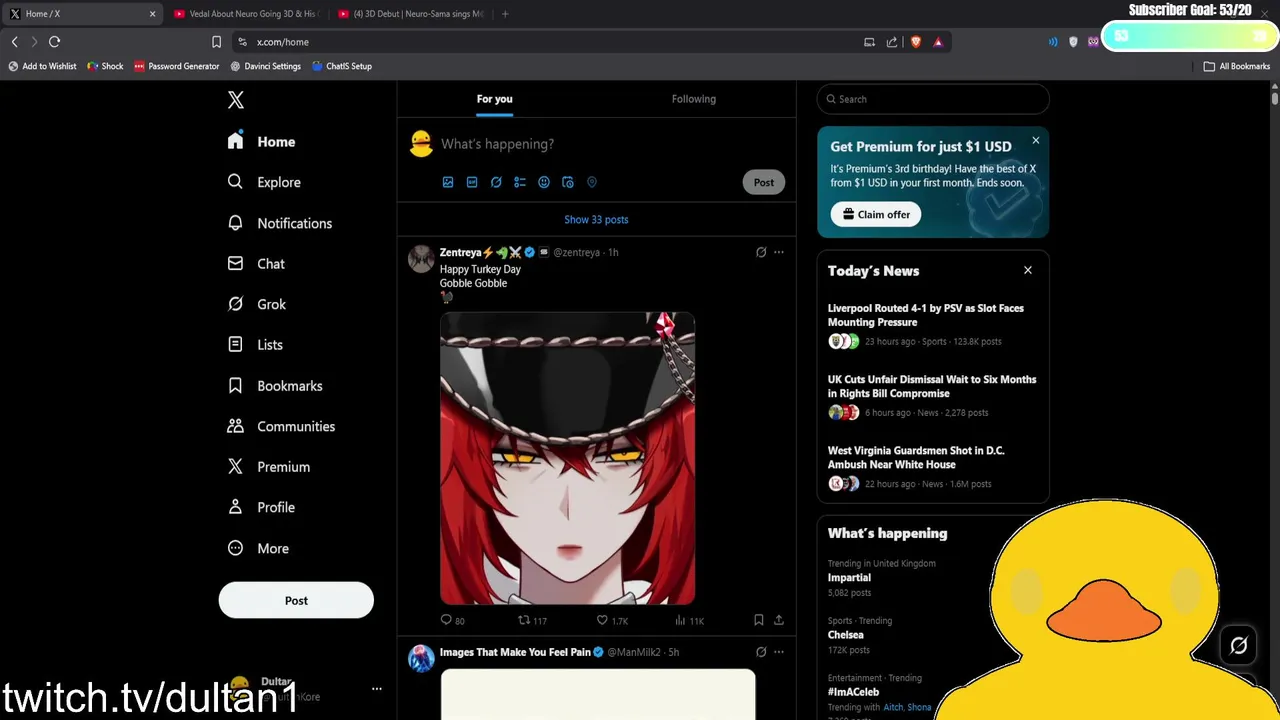View analytics of Zentreya's post
Viewport: 1280px width, 720px height.
pyautogui.click(x=689, y=620)
